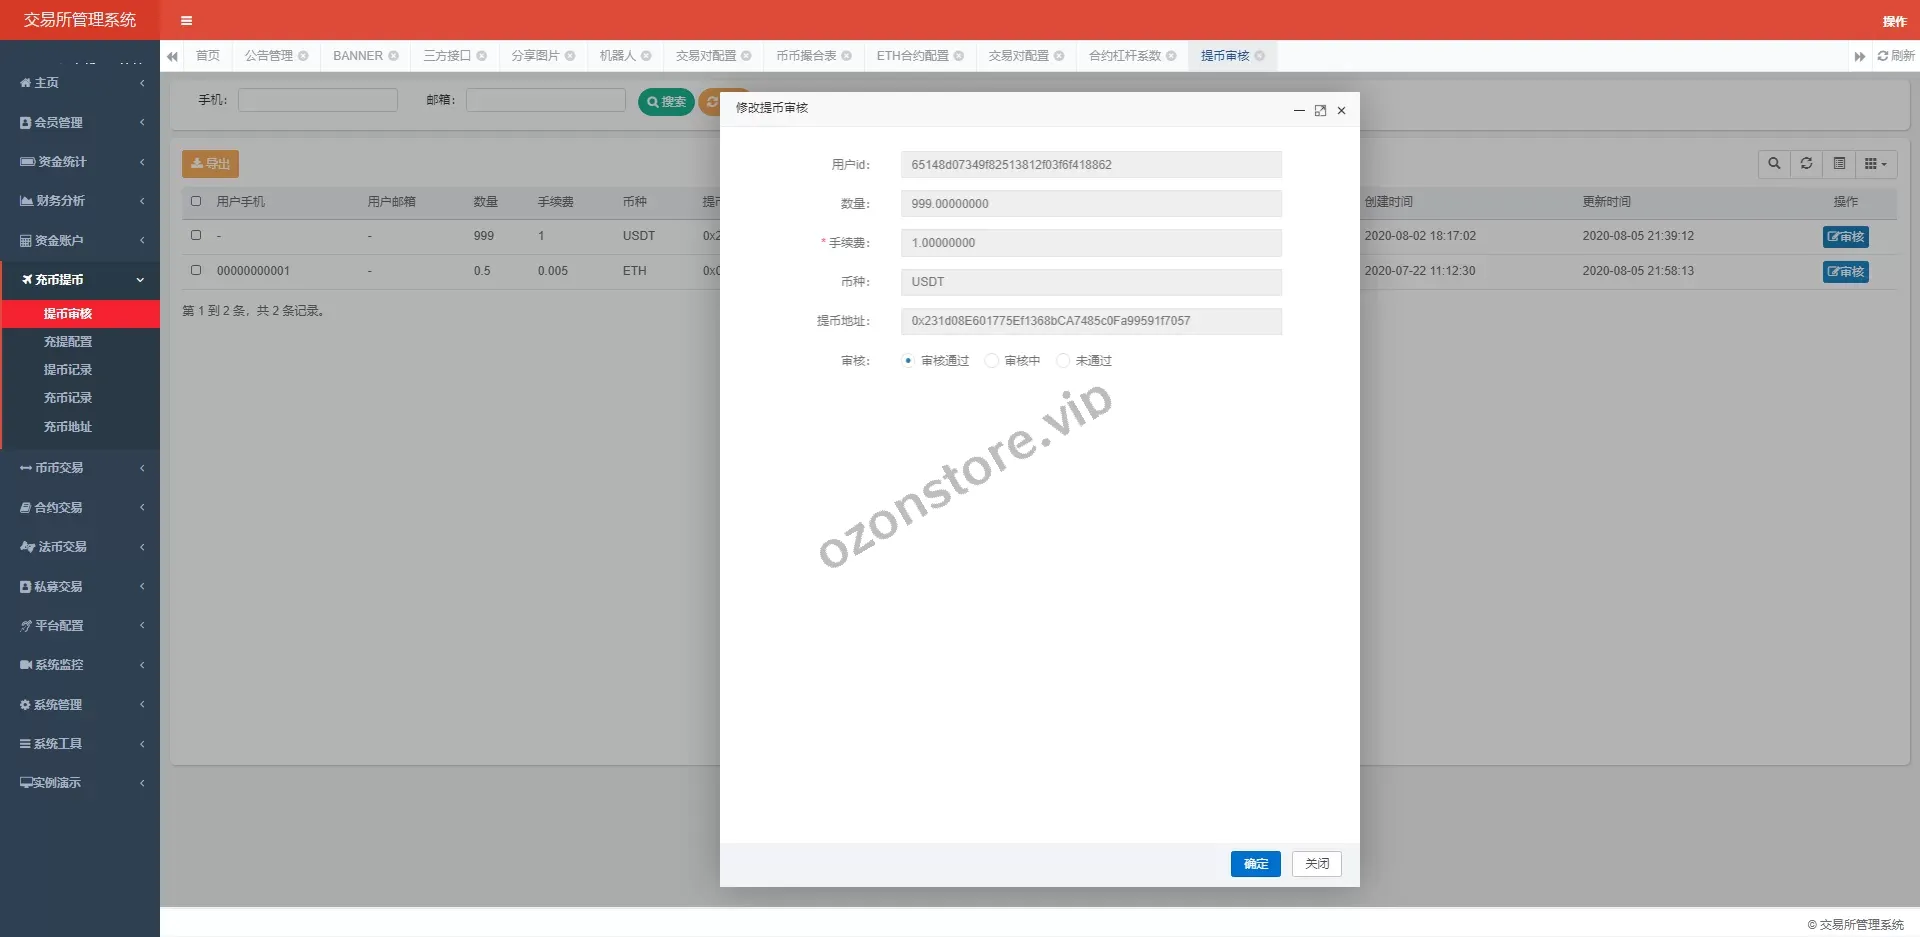Click the 关闭 button in dialog
The width and height of the screenshot is (1920, 937).
[x=1316, y=864]
